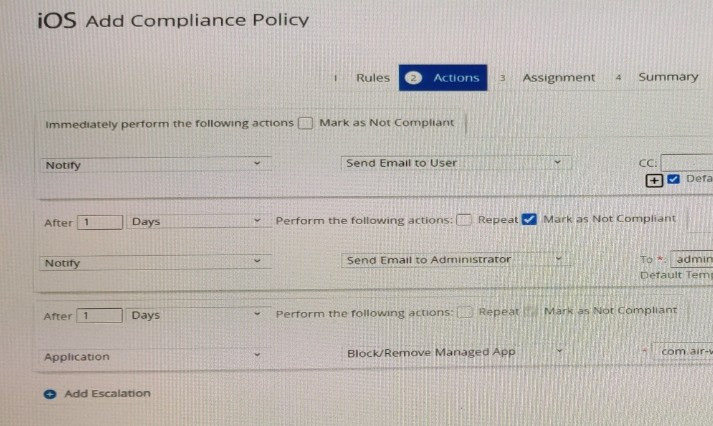Click the CC email input field
The image size is (713, 426).
click(x=687, y=162)
